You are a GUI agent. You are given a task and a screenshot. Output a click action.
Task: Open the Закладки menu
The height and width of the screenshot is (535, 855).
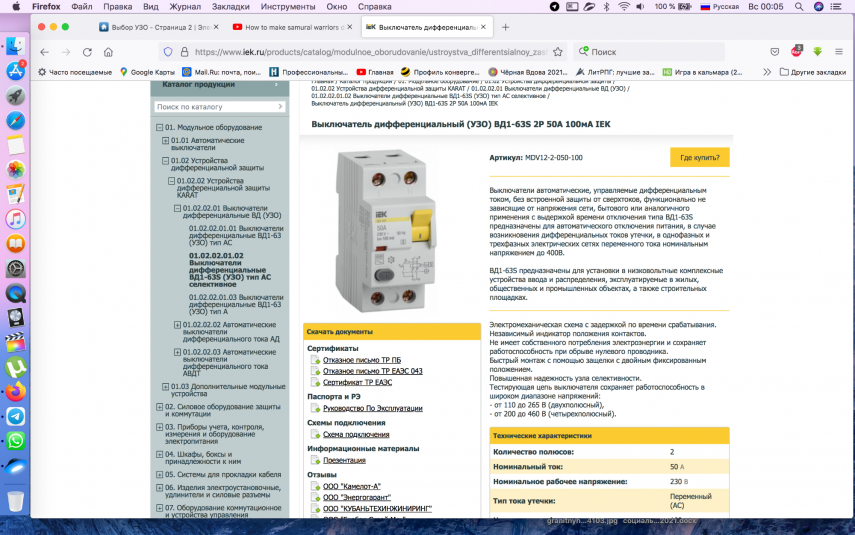click(x=231, y=7)
